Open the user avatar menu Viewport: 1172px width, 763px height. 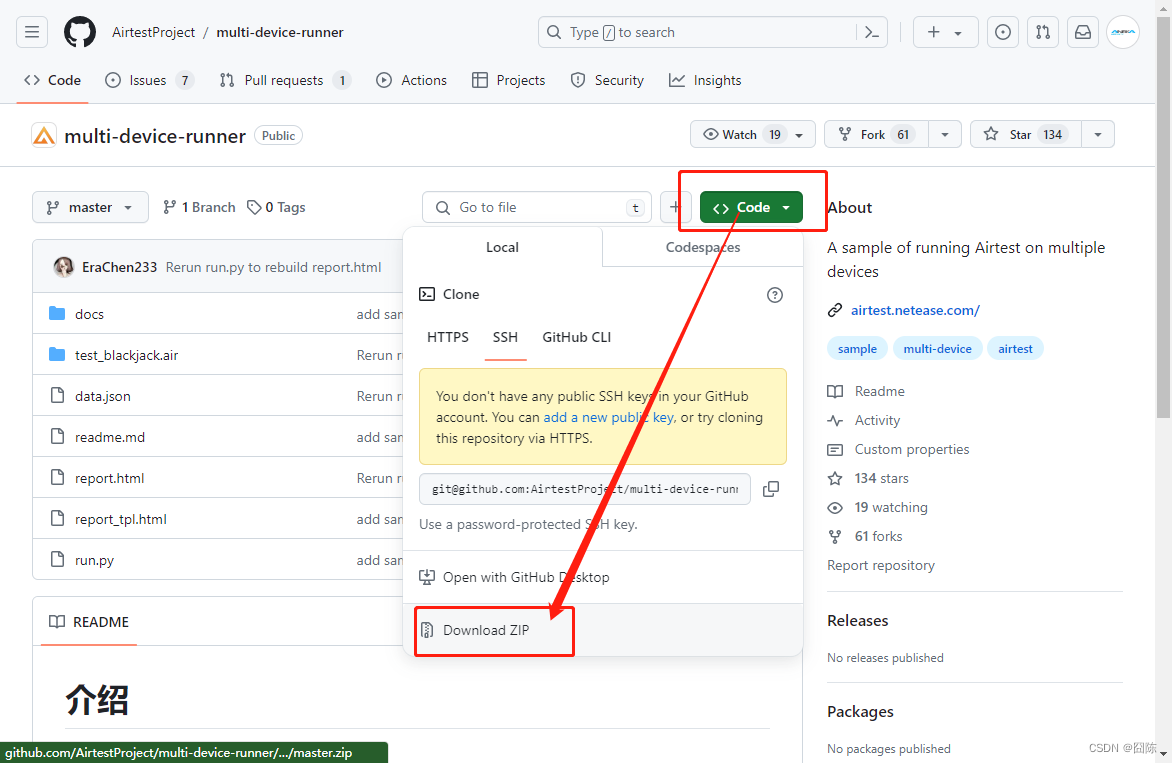[x=1123, y=32]
